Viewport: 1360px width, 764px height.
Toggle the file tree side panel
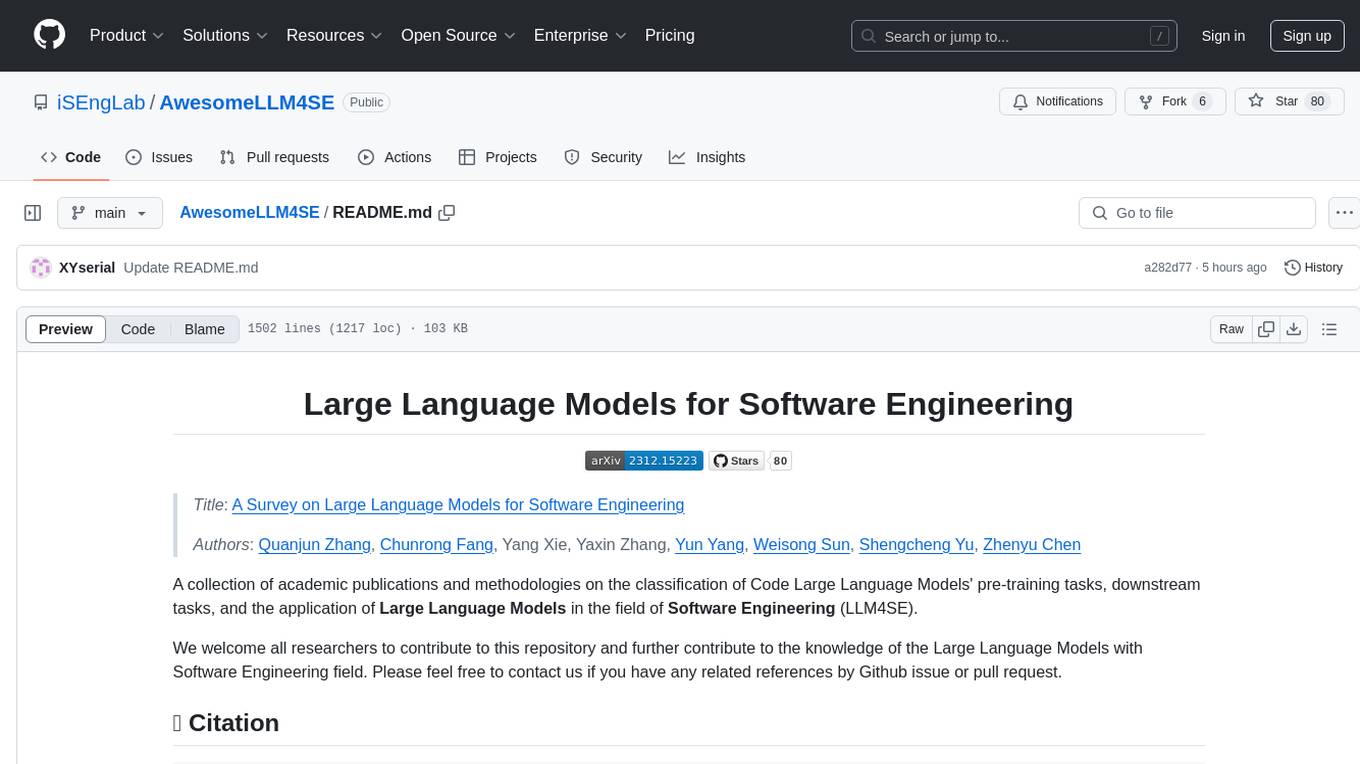(33, 213)
